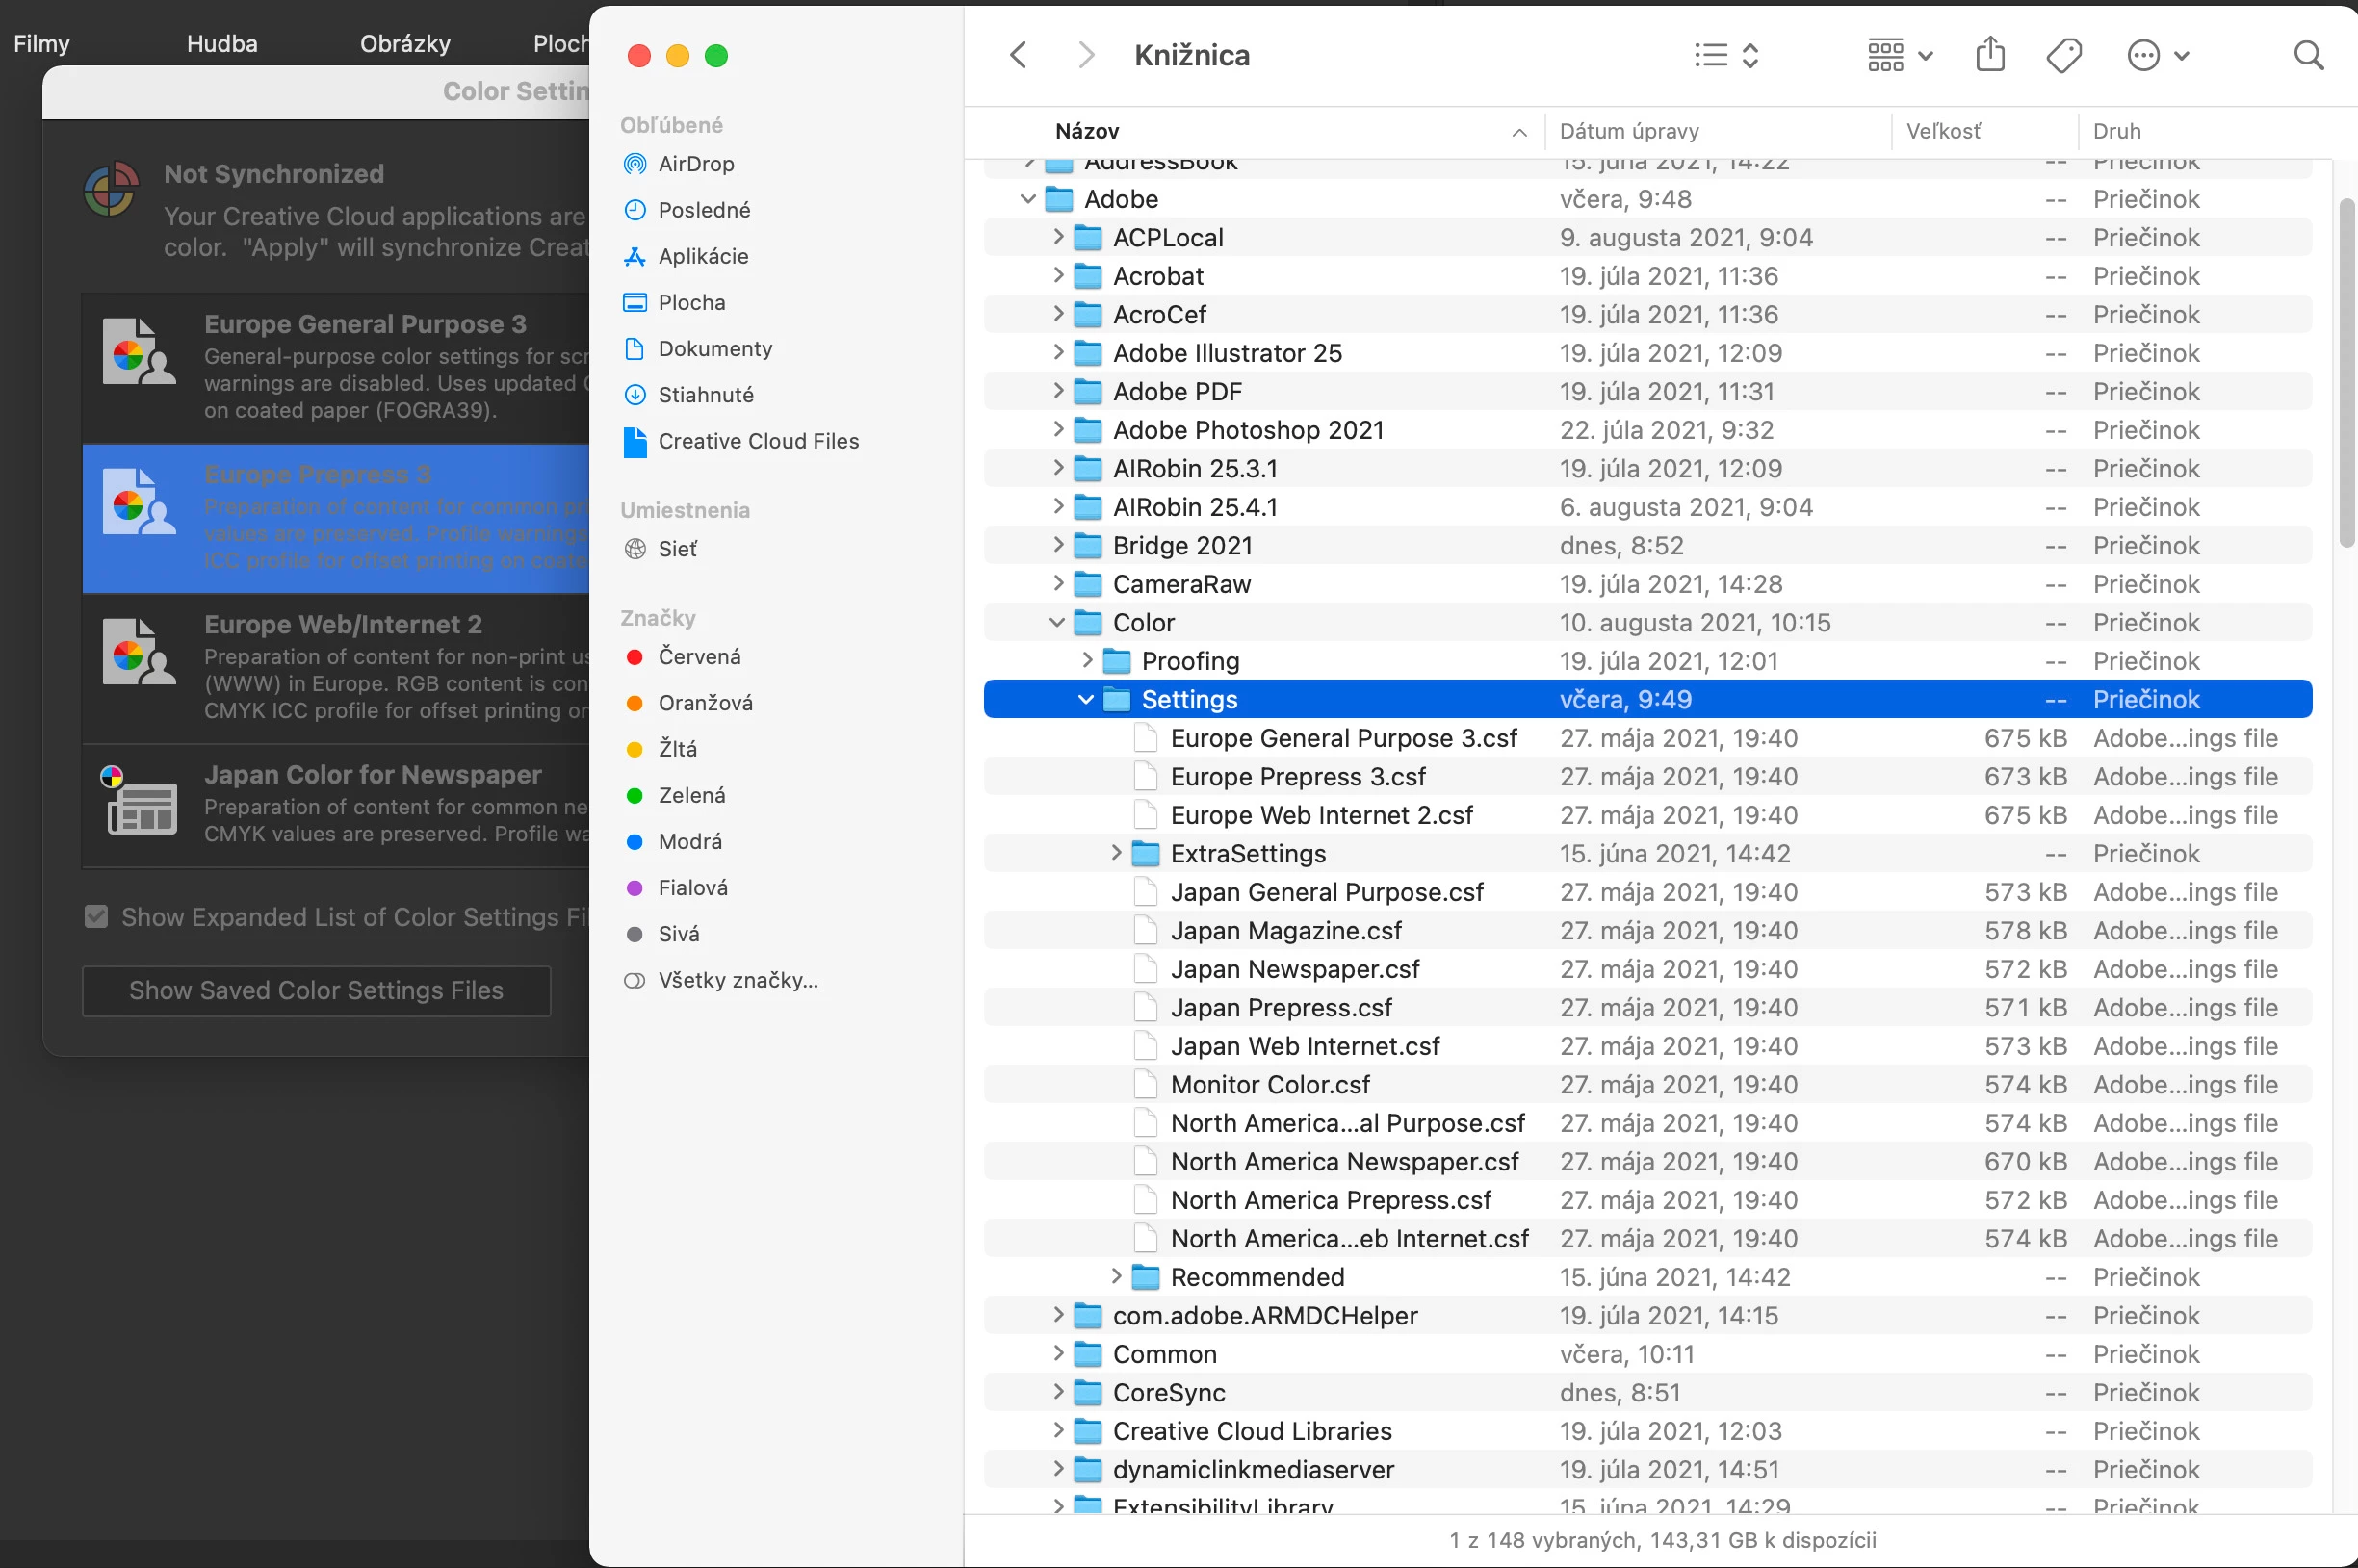The width and height of the screenshot is (2358, 1568).
Task: Open the grouping options dropdown in toolbar
Action: click(x=1899, y=56)
